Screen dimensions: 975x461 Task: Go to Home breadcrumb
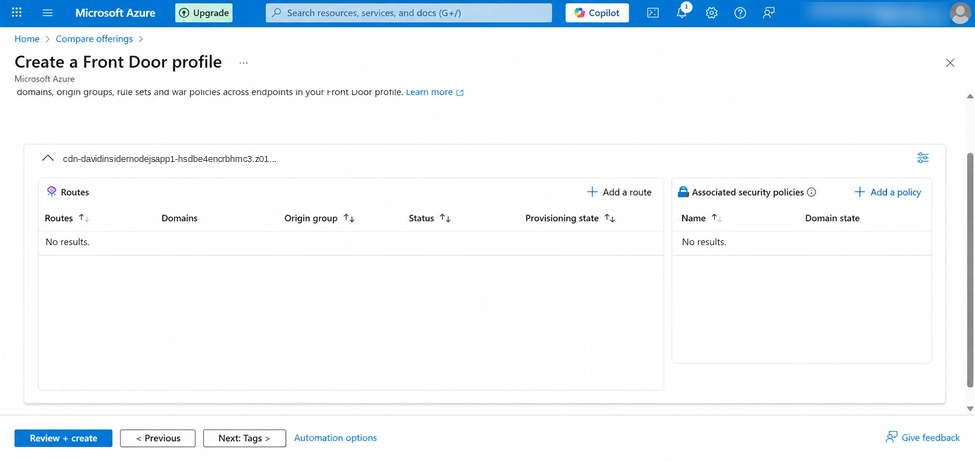[27, 39]
